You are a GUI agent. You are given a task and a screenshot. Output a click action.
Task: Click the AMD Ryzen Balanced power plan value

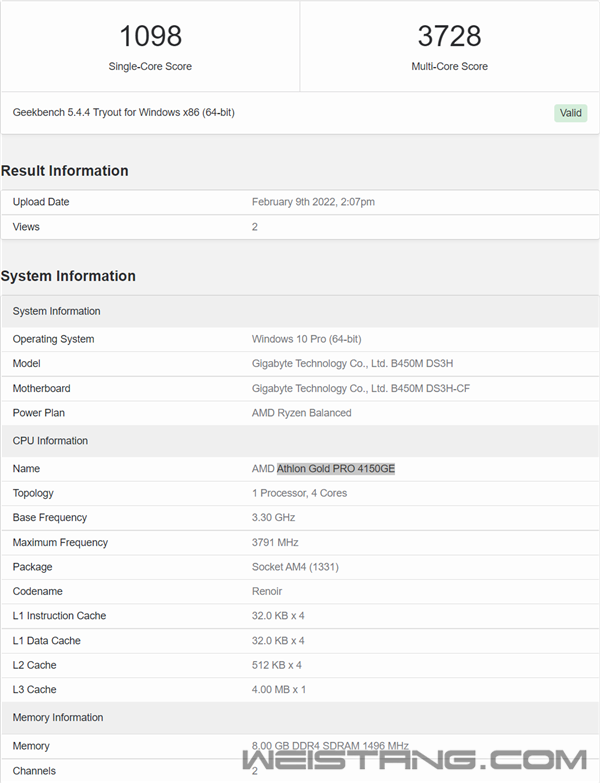pos(301,413)
